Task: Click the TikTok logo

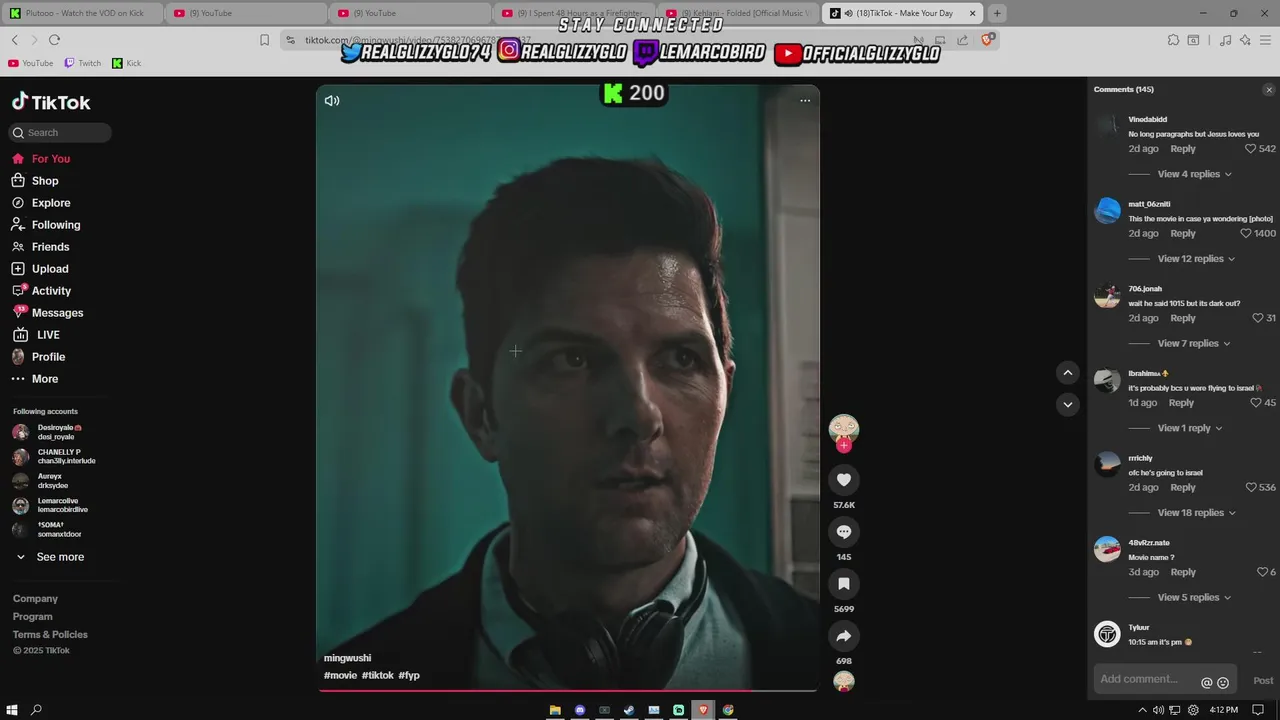Action: 51,102
